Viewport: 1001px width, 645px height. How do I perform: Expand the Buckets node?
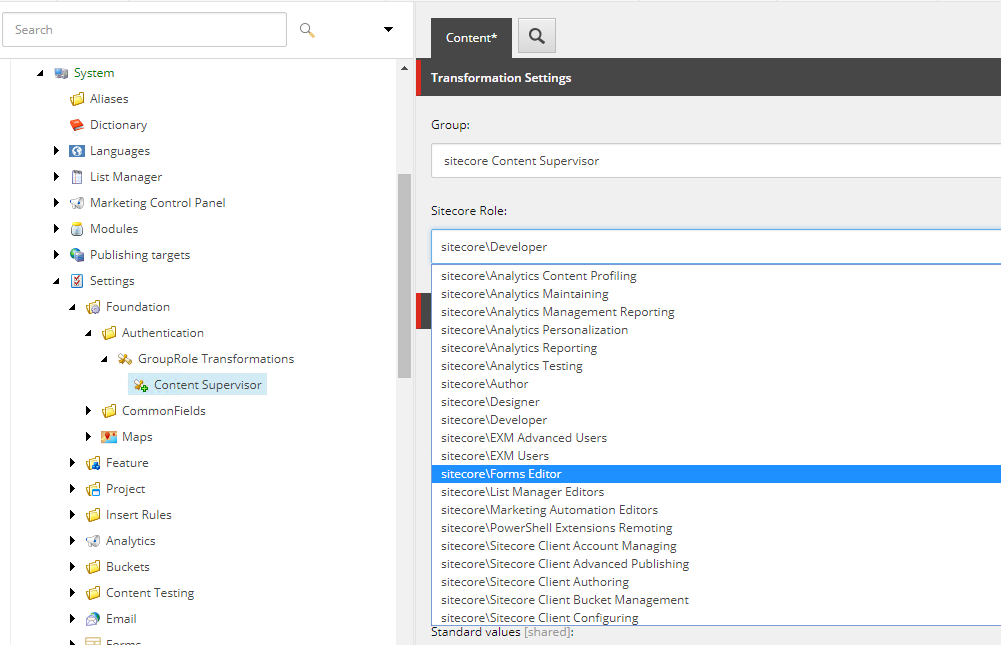click(x=72, y=567)
